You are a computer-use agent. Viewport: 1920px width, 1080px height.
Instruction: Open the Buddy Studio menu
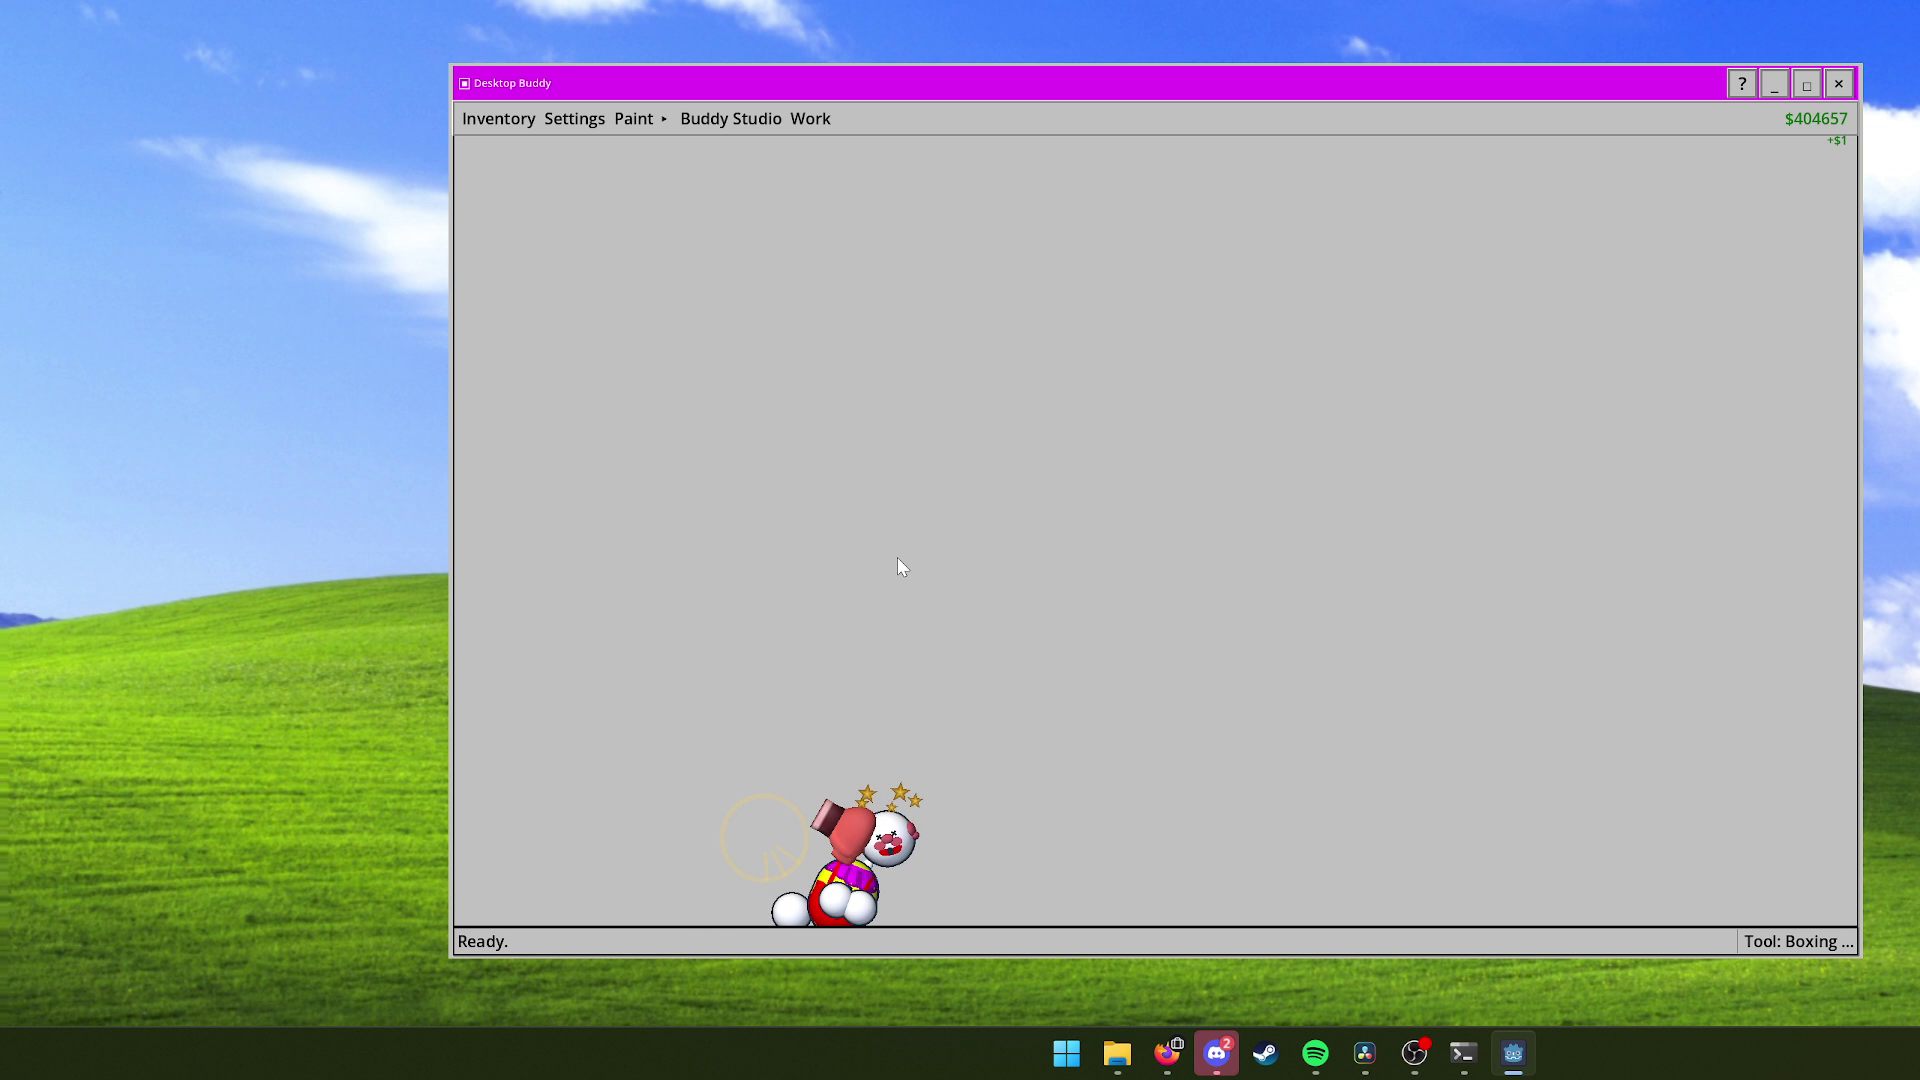(x=730, y=119)
